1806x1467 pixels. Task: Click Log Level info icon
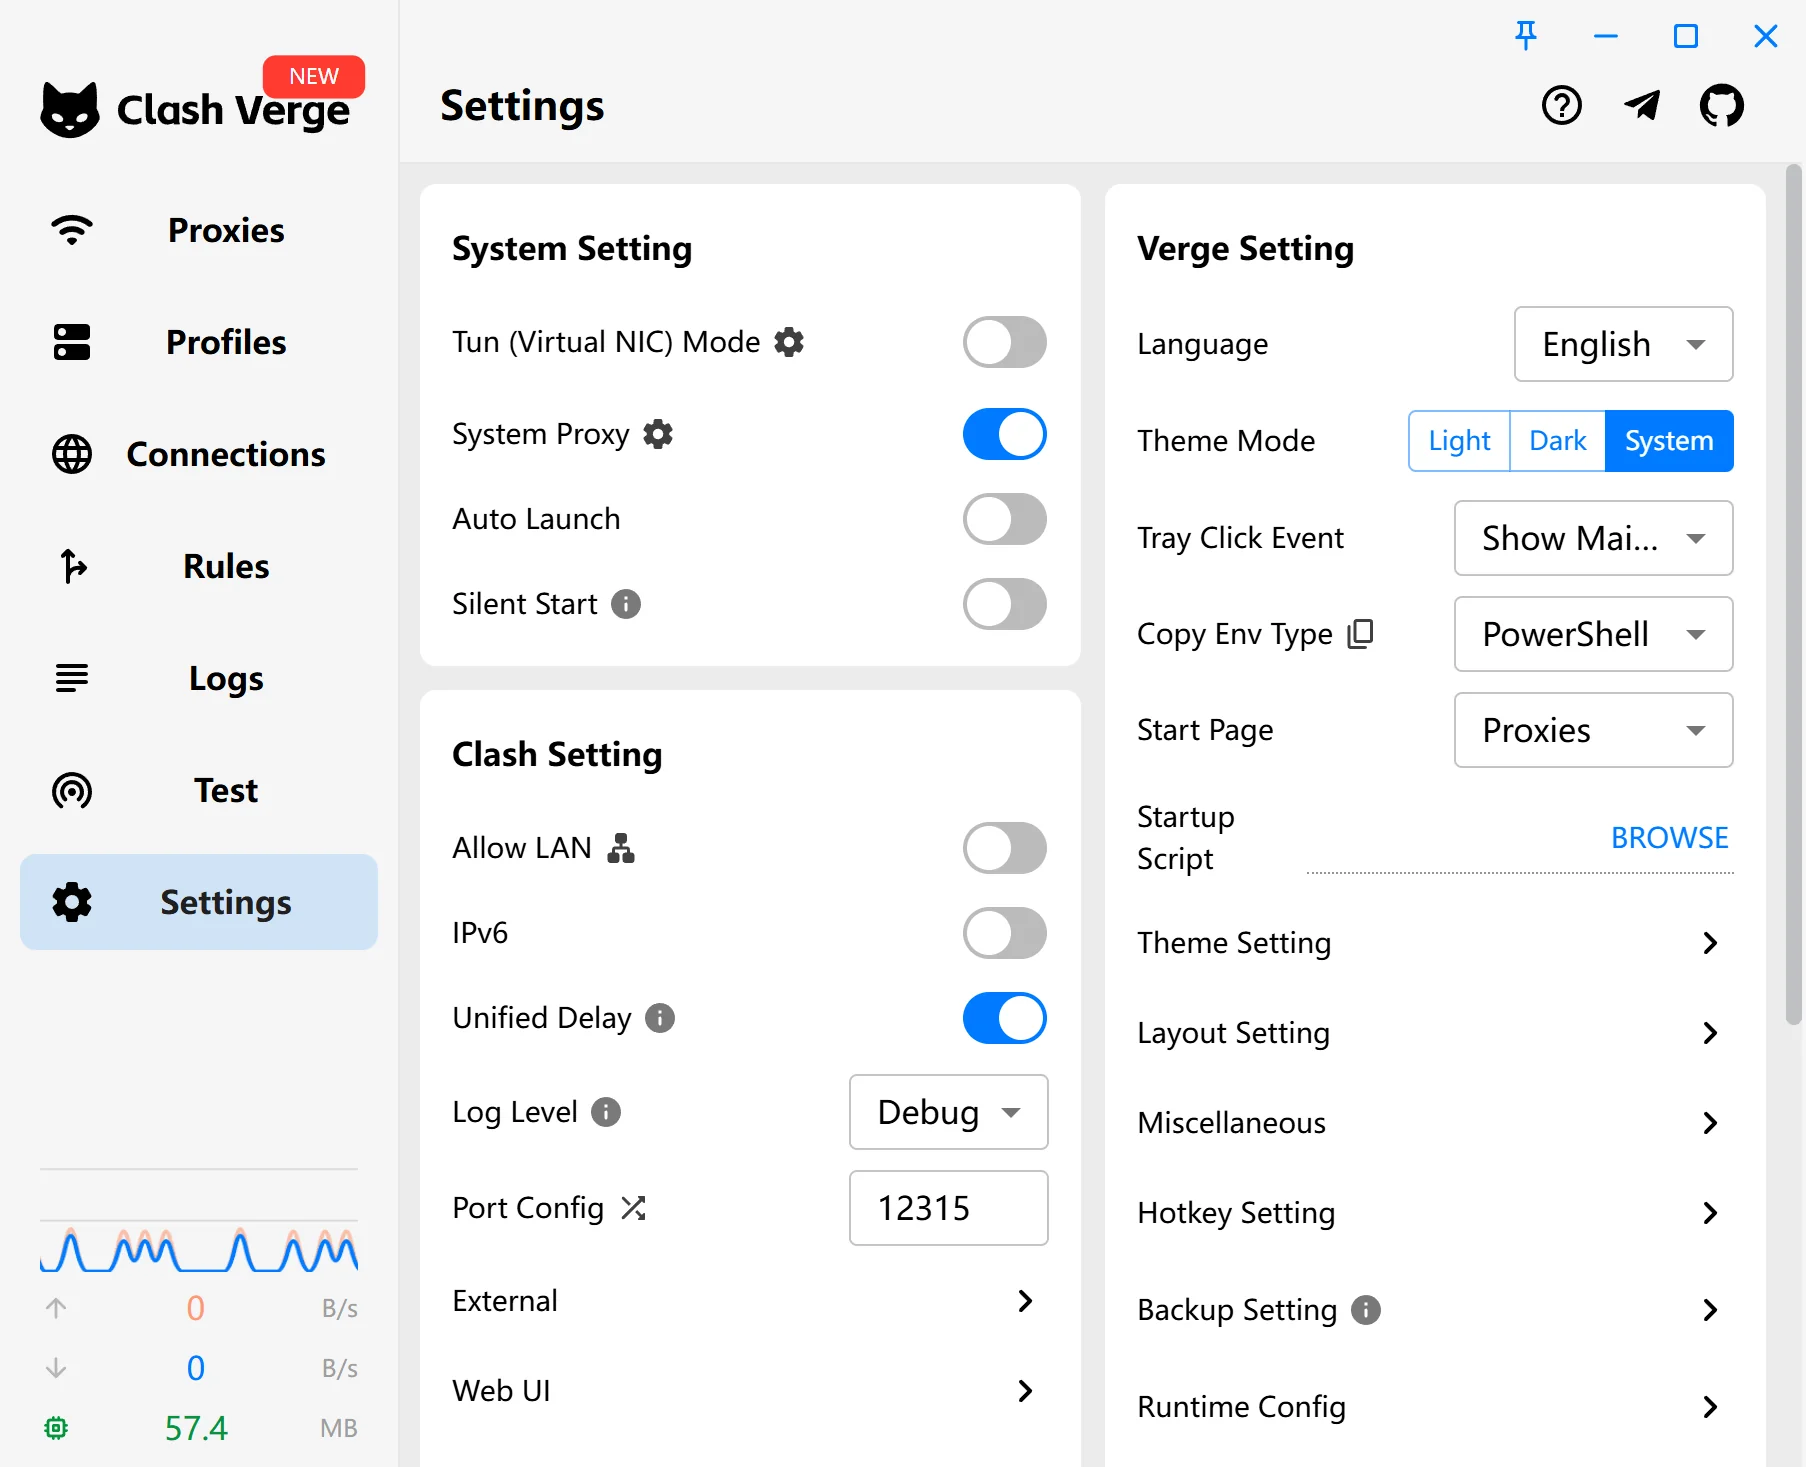(x=606, y=1112)
